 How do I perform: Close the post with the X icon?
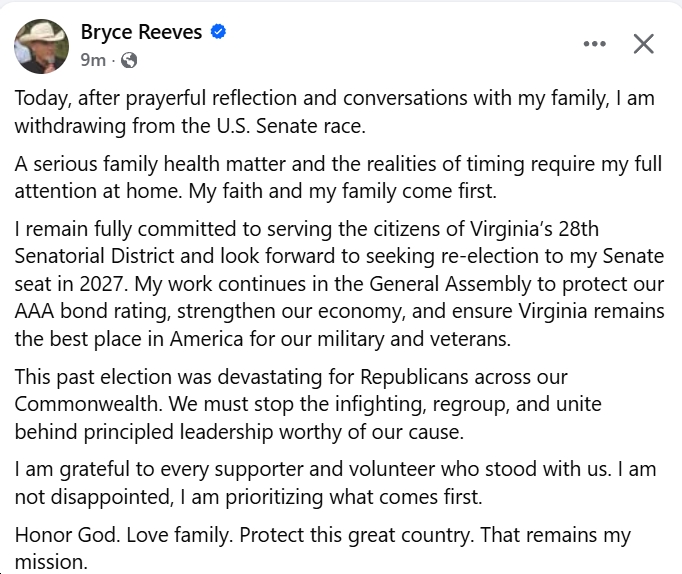pyautogui.click(x=644, y=44)
